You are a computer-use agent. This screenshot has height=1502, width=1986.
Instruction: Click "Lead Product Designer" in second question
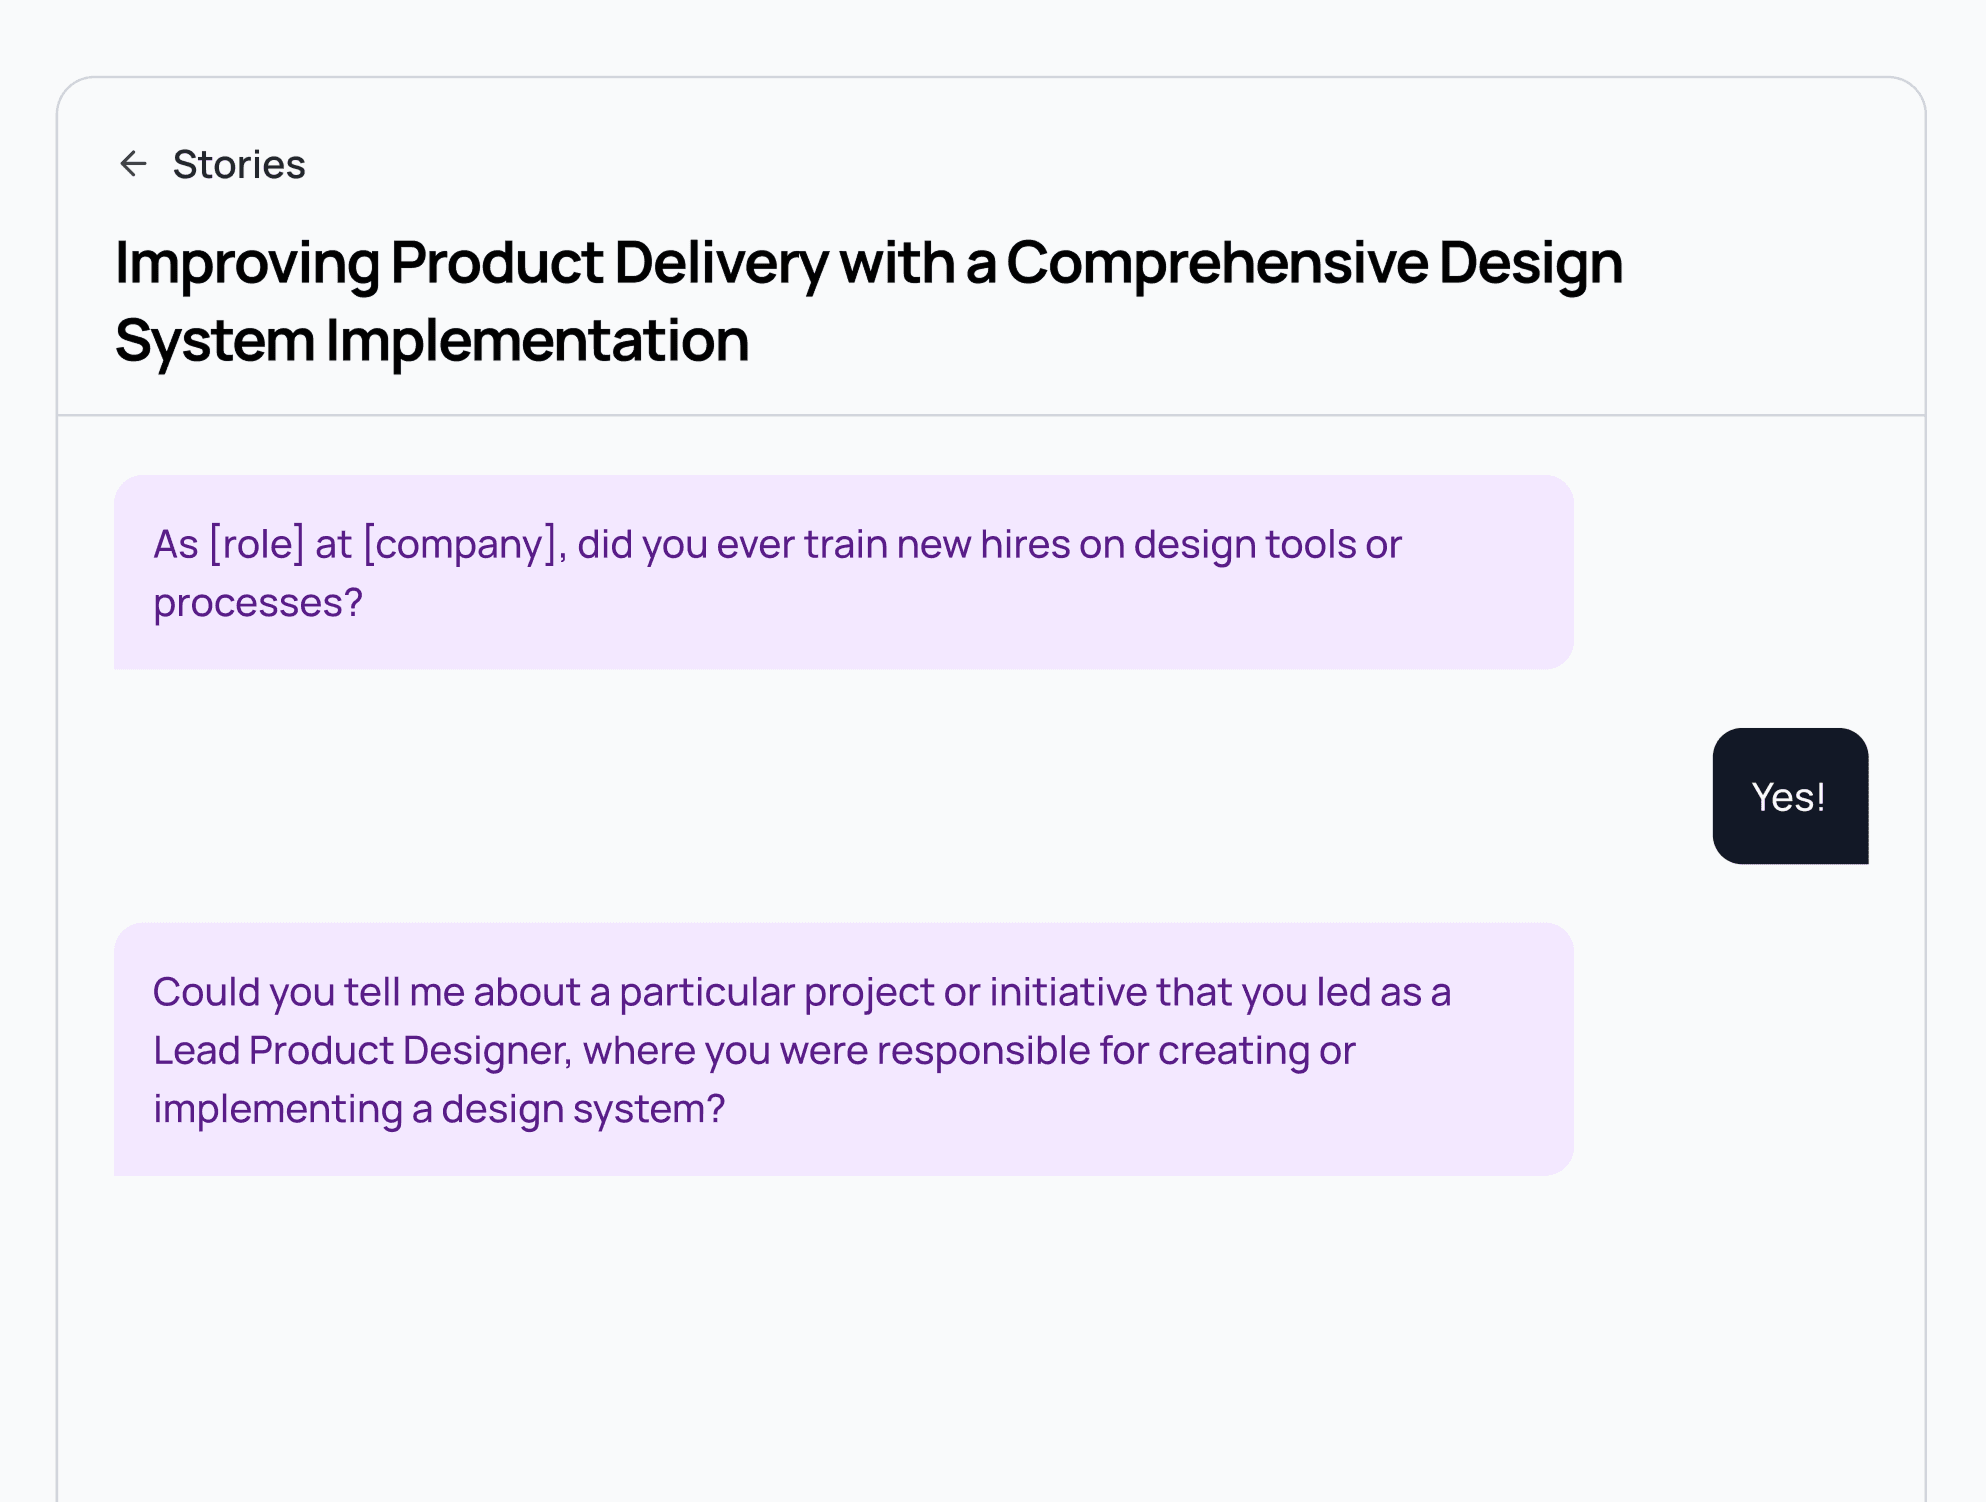tap(362, 1050)
